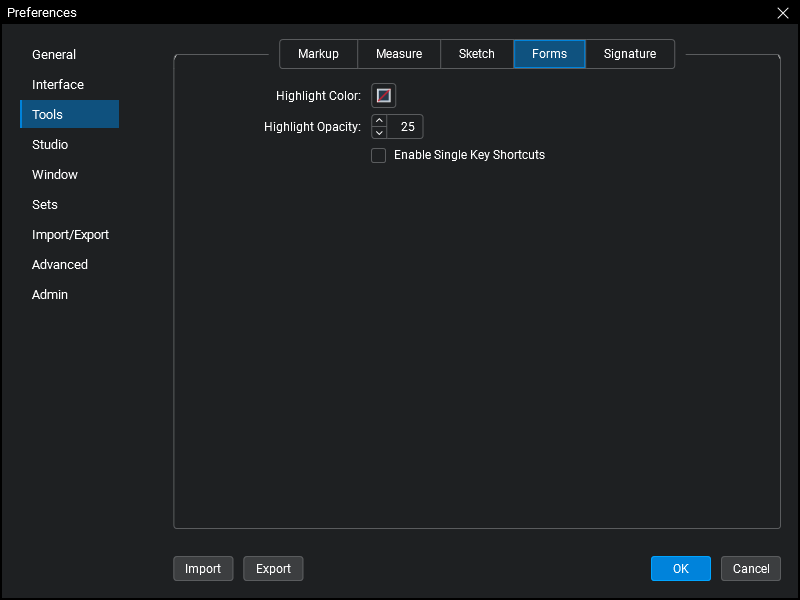This screenshot has width=800, height=600.
Task: Open the Signature tab
Action: [x=630, y=54]
